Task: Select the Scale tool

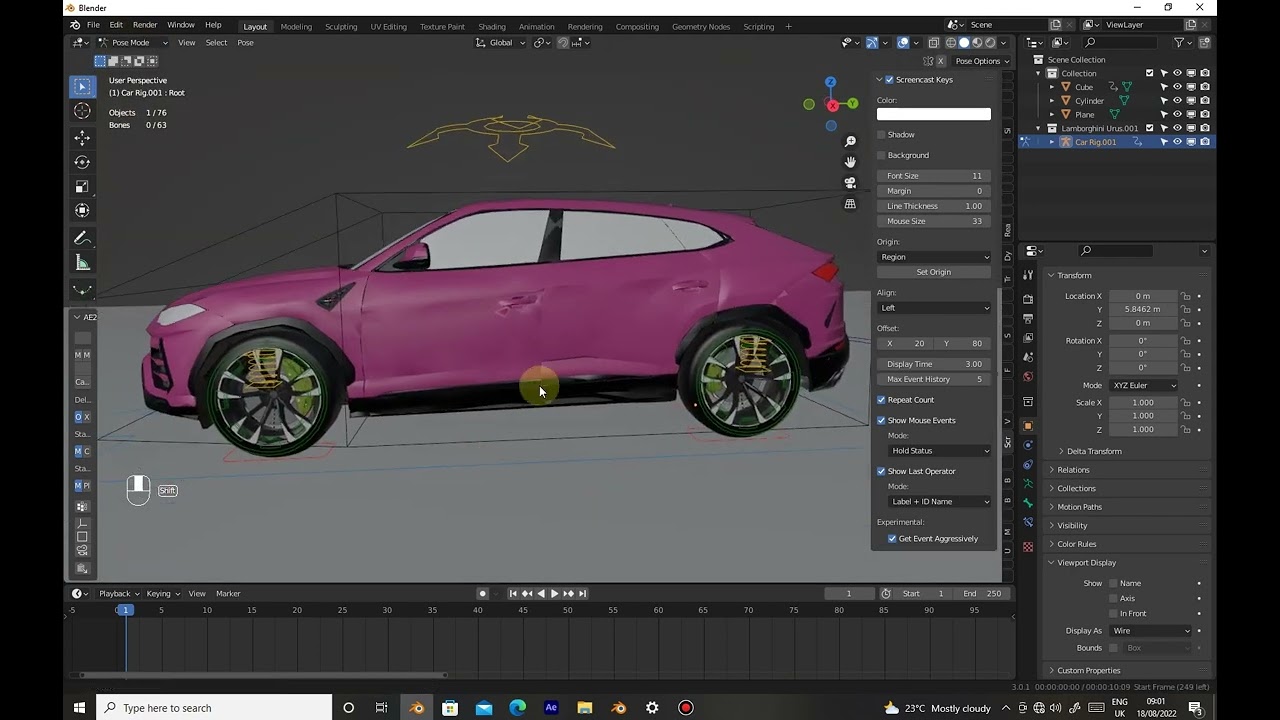Action: (x=82, y=186)
